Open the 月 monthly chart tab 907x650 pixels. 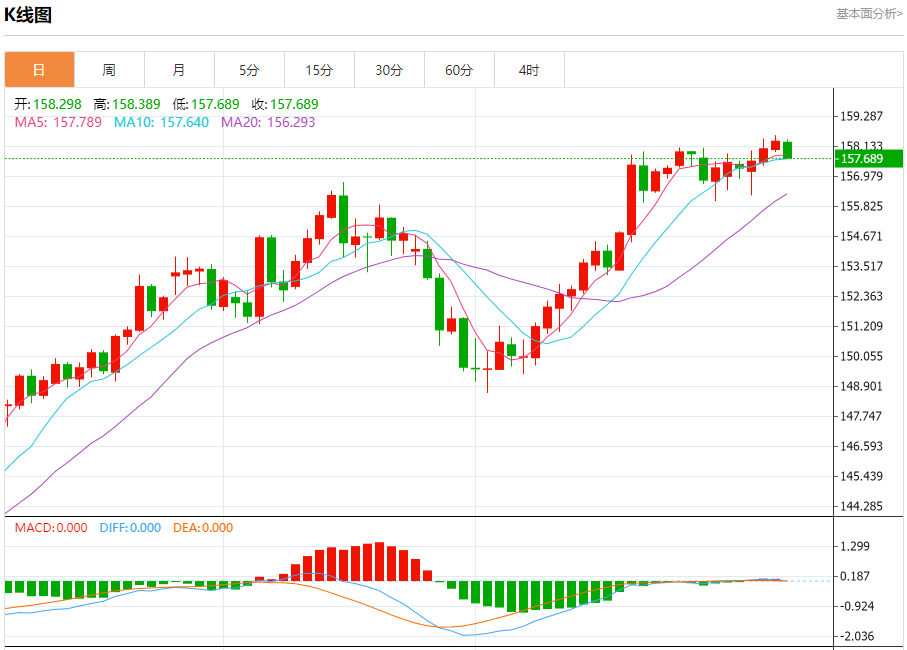tap(179, 70)
